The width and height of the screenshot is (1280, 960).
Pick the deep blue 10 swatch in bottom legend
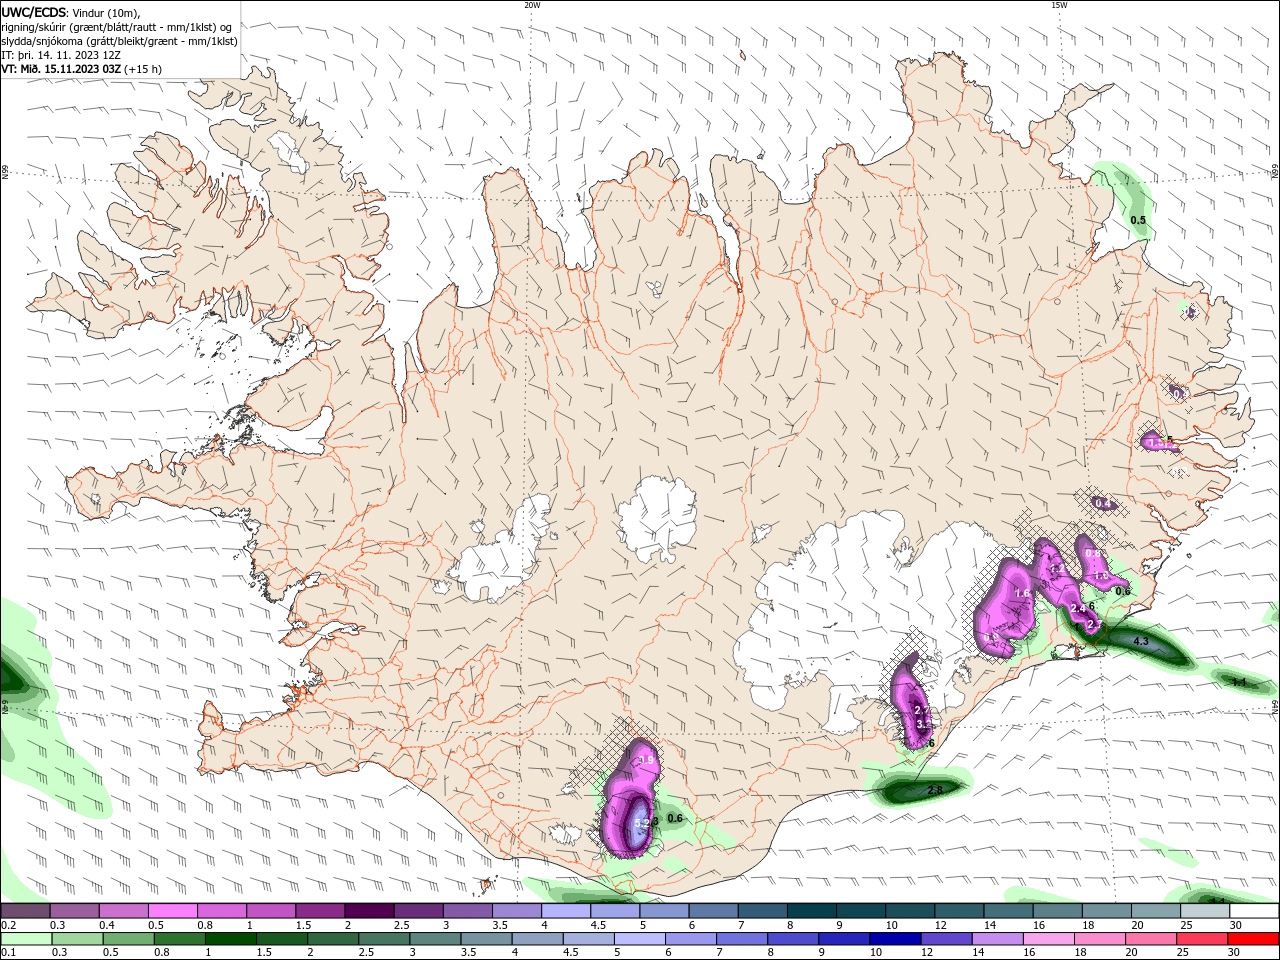tap(895, 939)
